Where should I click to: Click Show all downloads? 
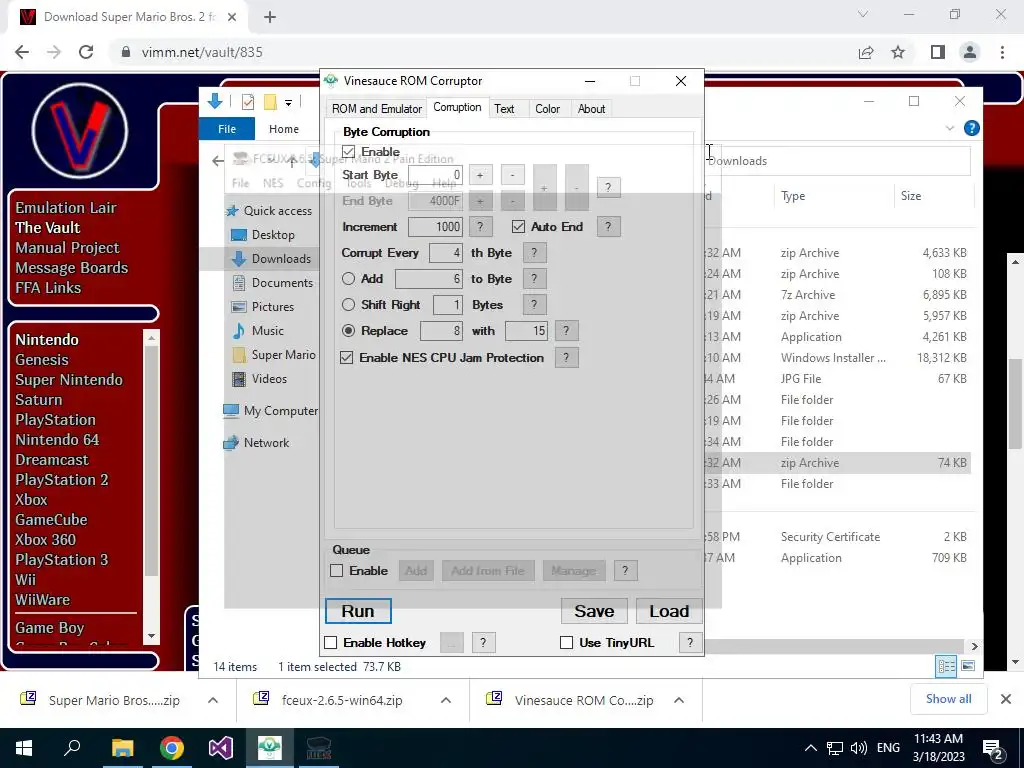tap(948, 699)
